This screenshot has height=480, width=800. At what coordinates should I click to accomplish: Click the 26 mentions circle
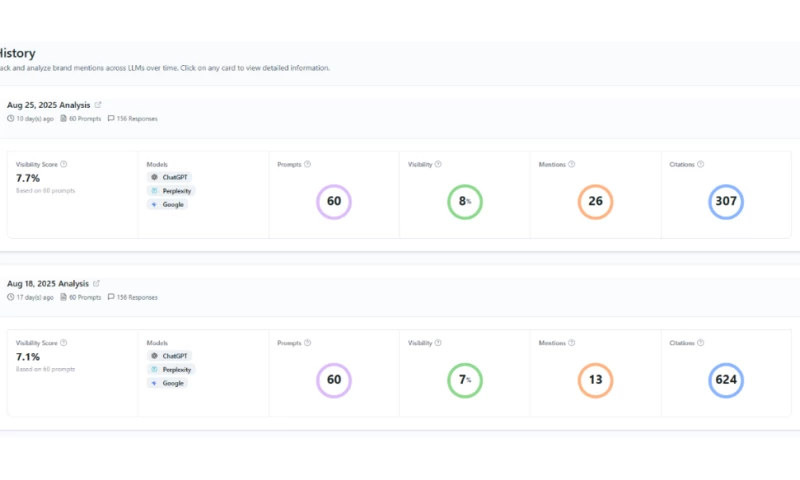(x=595, y=201)
